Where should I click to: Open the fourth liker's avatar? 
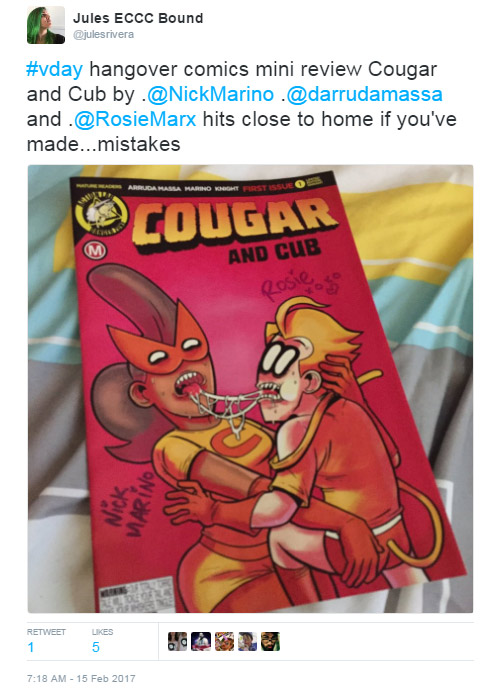point(247,641)
